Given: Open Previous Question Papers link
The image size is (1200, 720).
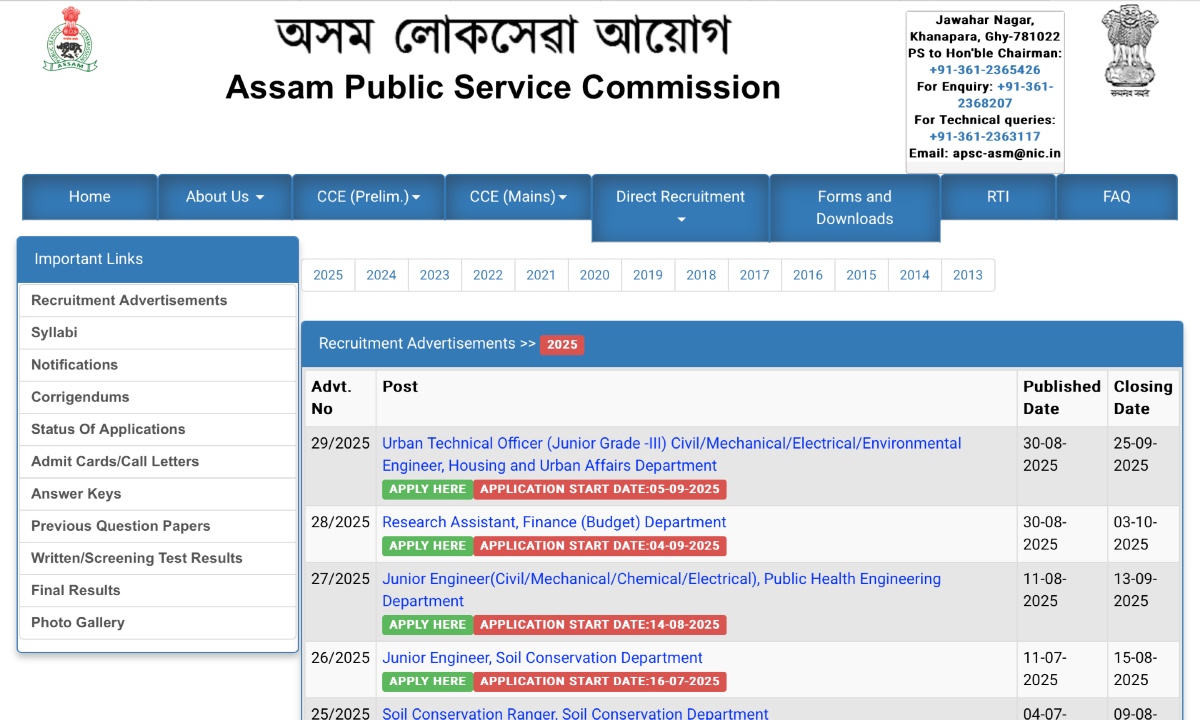Looking at the screenshot, I should (158, 526).
